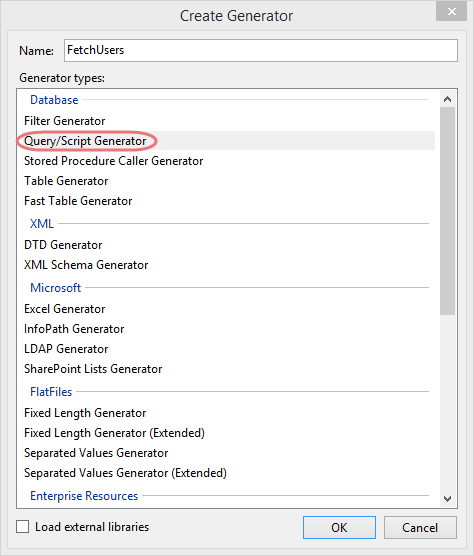Pick Excel Generator under Microsoft
This screenshot has height=556, width=474.
tap(225, 309)
